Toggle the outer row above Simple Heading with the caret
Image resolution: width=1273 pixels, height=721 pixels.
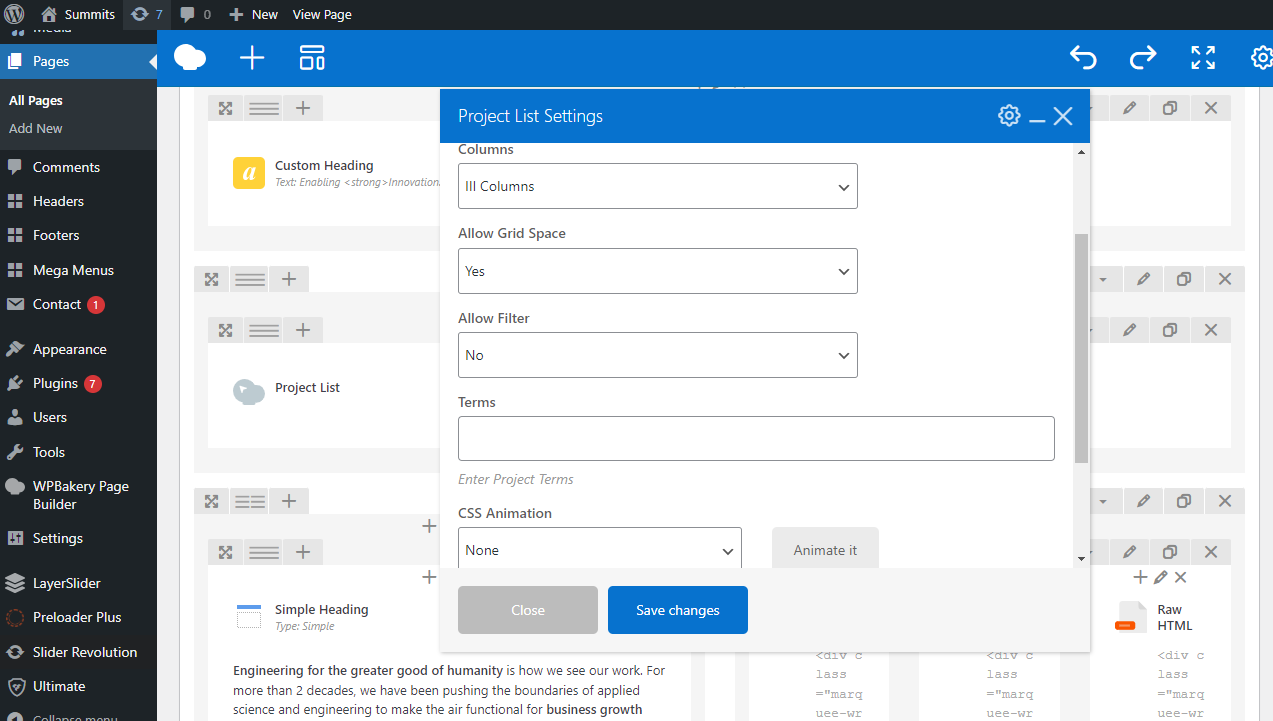[1103, 501]
